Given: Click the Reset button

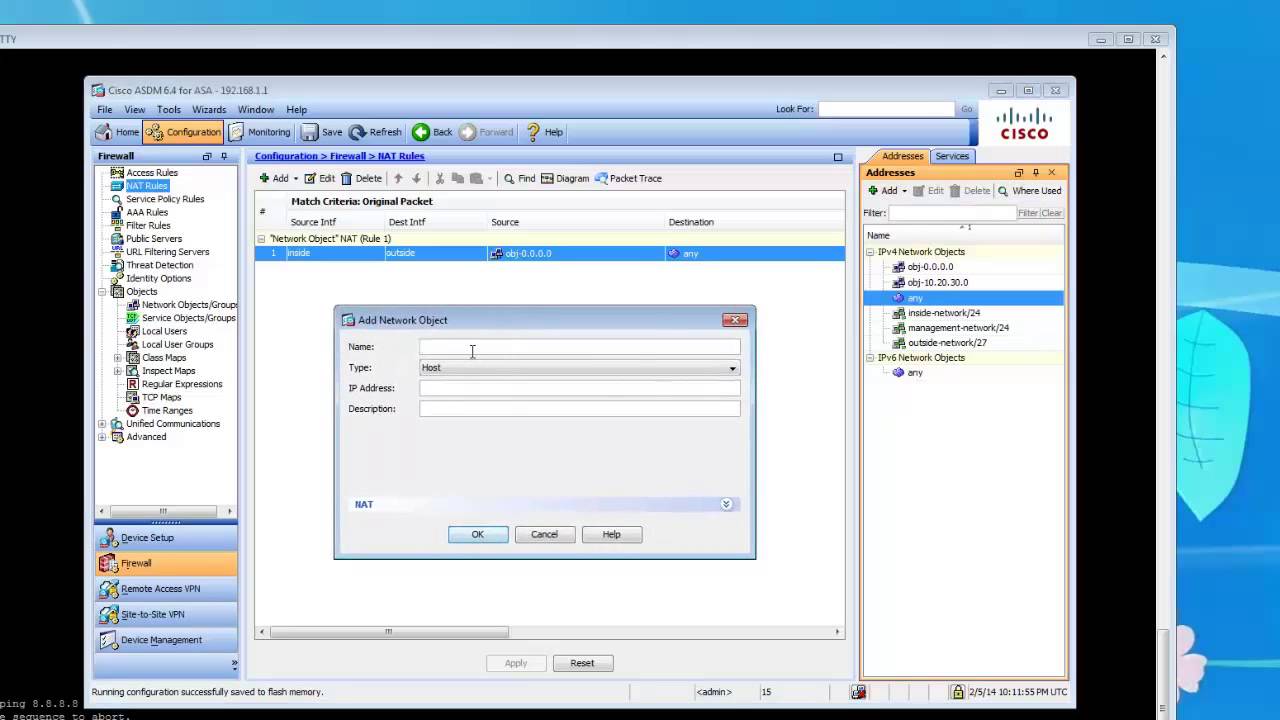Looking at the screenshot, I should click(x=582, y=663).
